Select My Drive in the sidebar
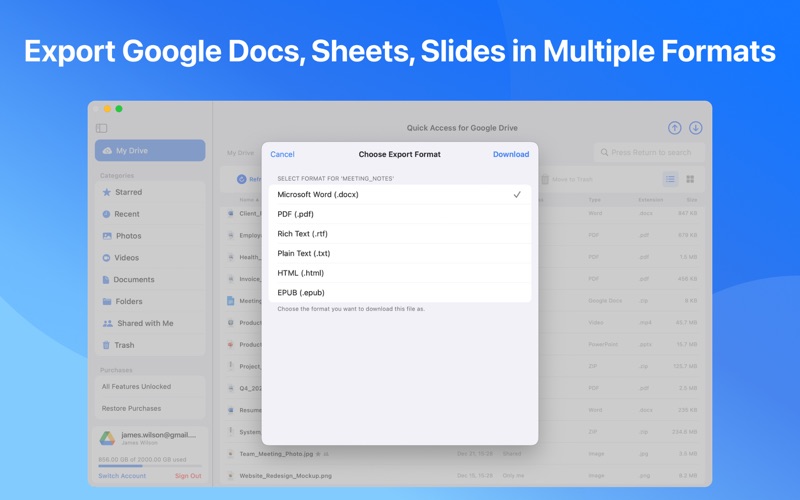 150,151
